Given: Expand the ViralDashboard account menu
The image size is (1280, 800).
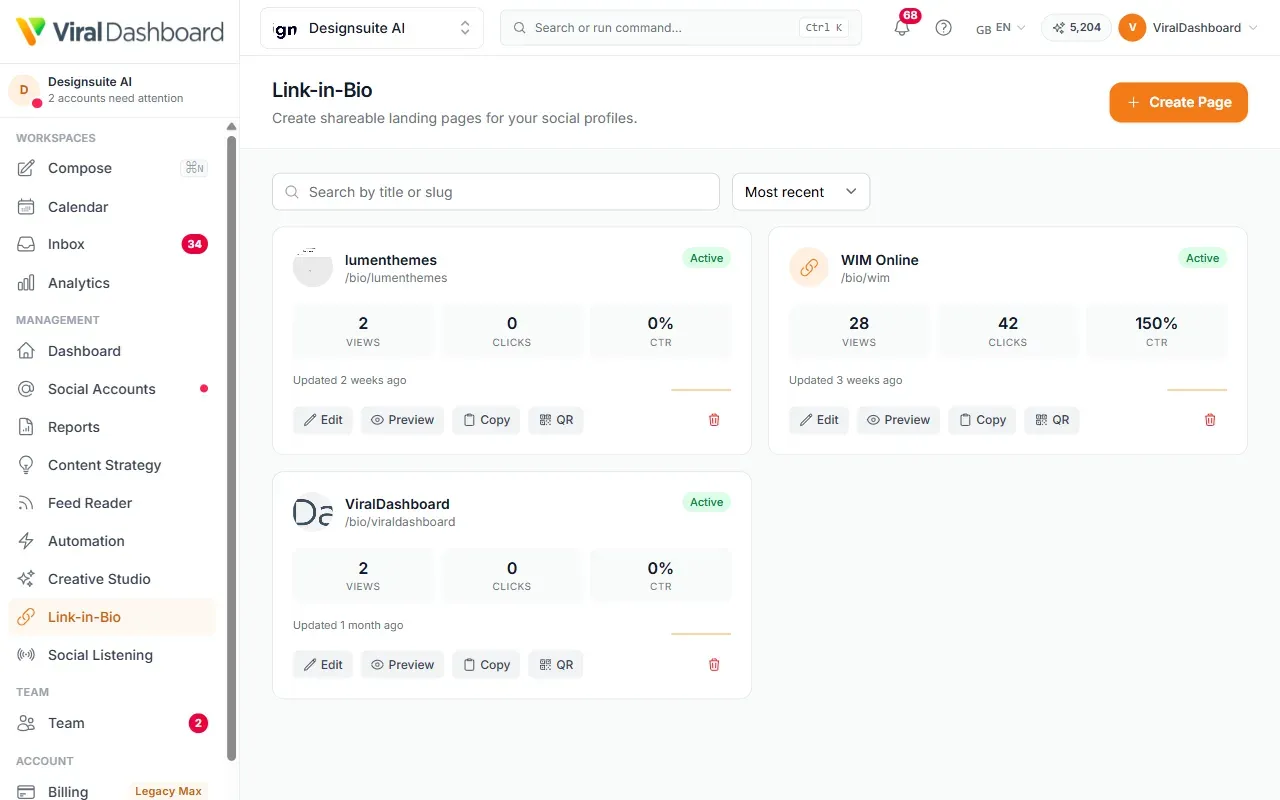Looking at the screenshot, I should click(x=1189, y=28).
